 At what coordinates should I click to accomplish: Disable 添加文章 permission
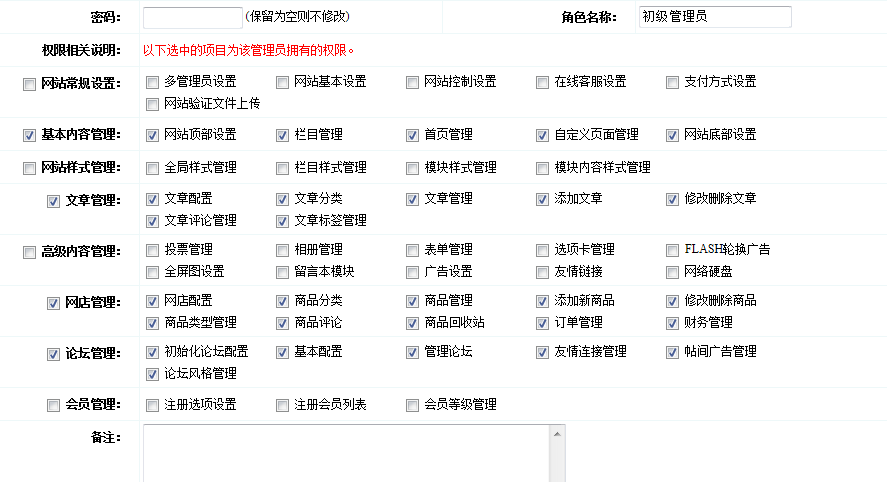click(542, 199)
